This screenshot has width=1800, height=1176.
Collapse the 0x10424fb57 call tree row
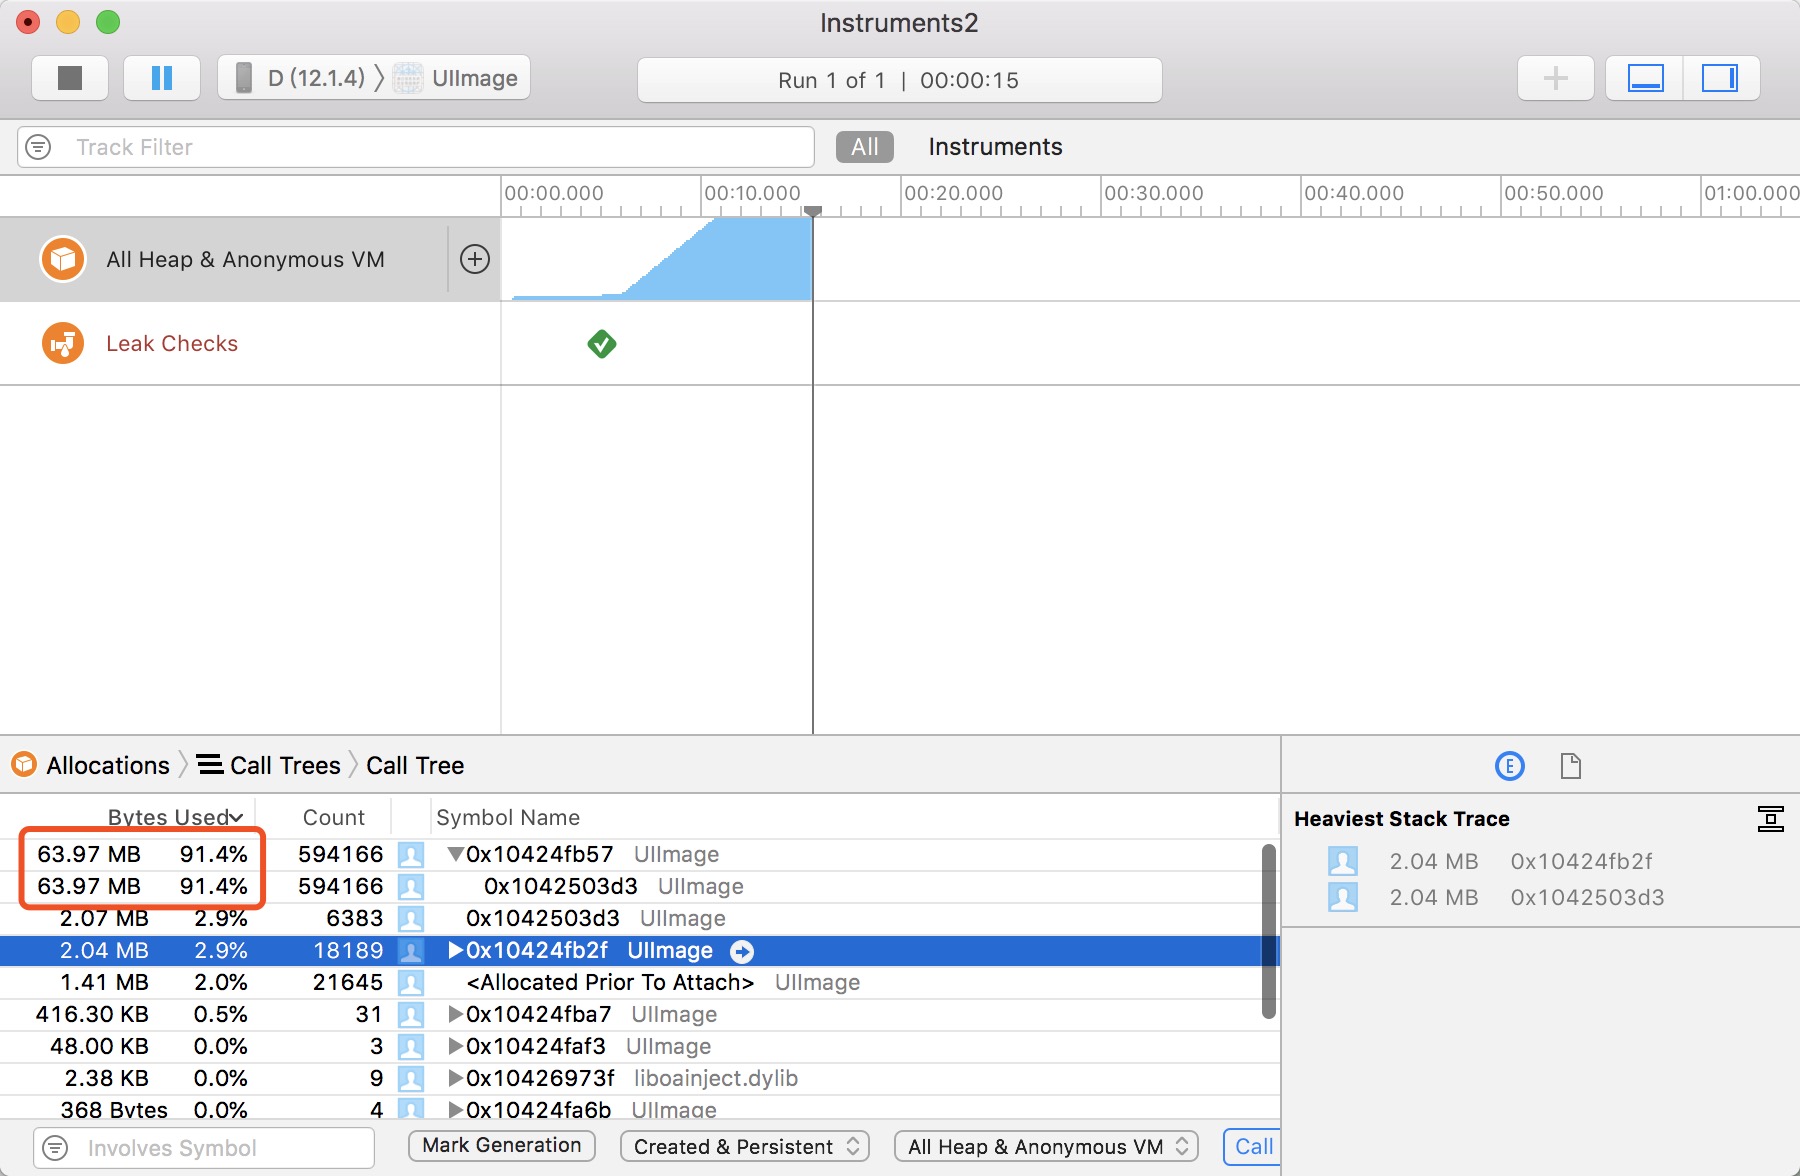(x=455, y=854)
